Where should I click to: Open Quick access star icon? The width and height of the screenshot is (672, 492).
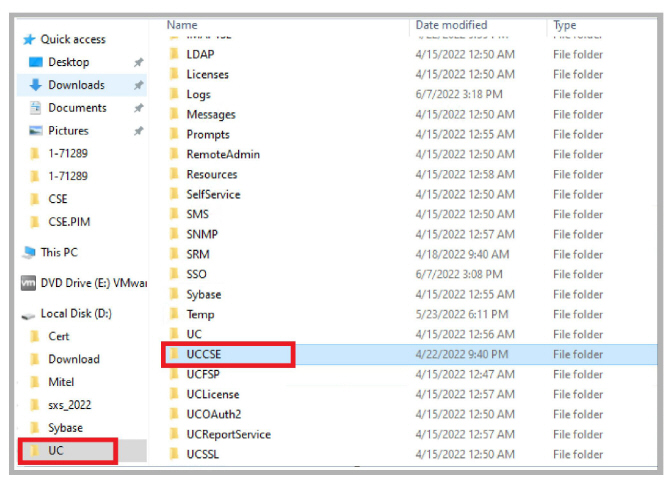point(29,40)
